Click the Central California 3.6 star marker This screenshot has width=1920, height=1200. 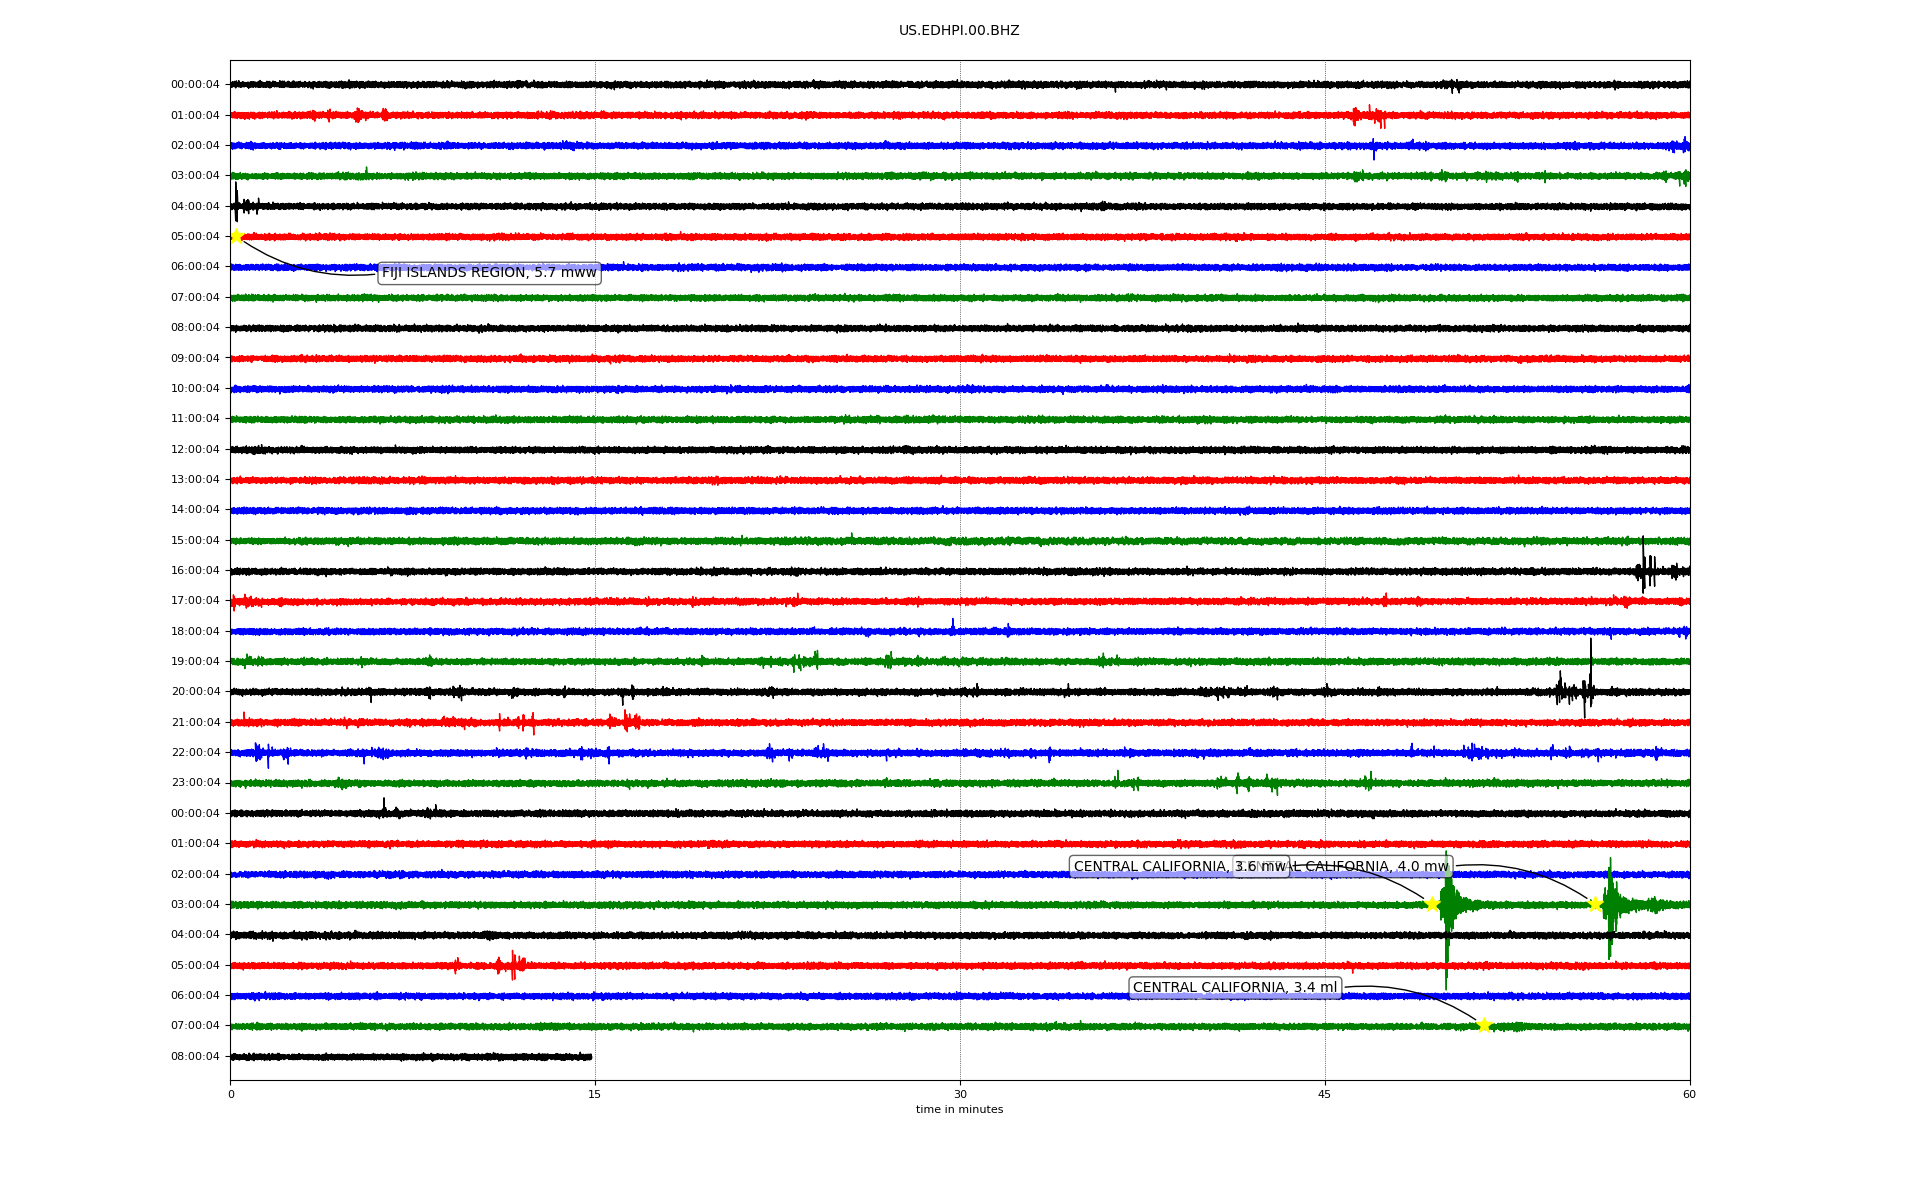pyautogui.click(x=1432, y=904)
